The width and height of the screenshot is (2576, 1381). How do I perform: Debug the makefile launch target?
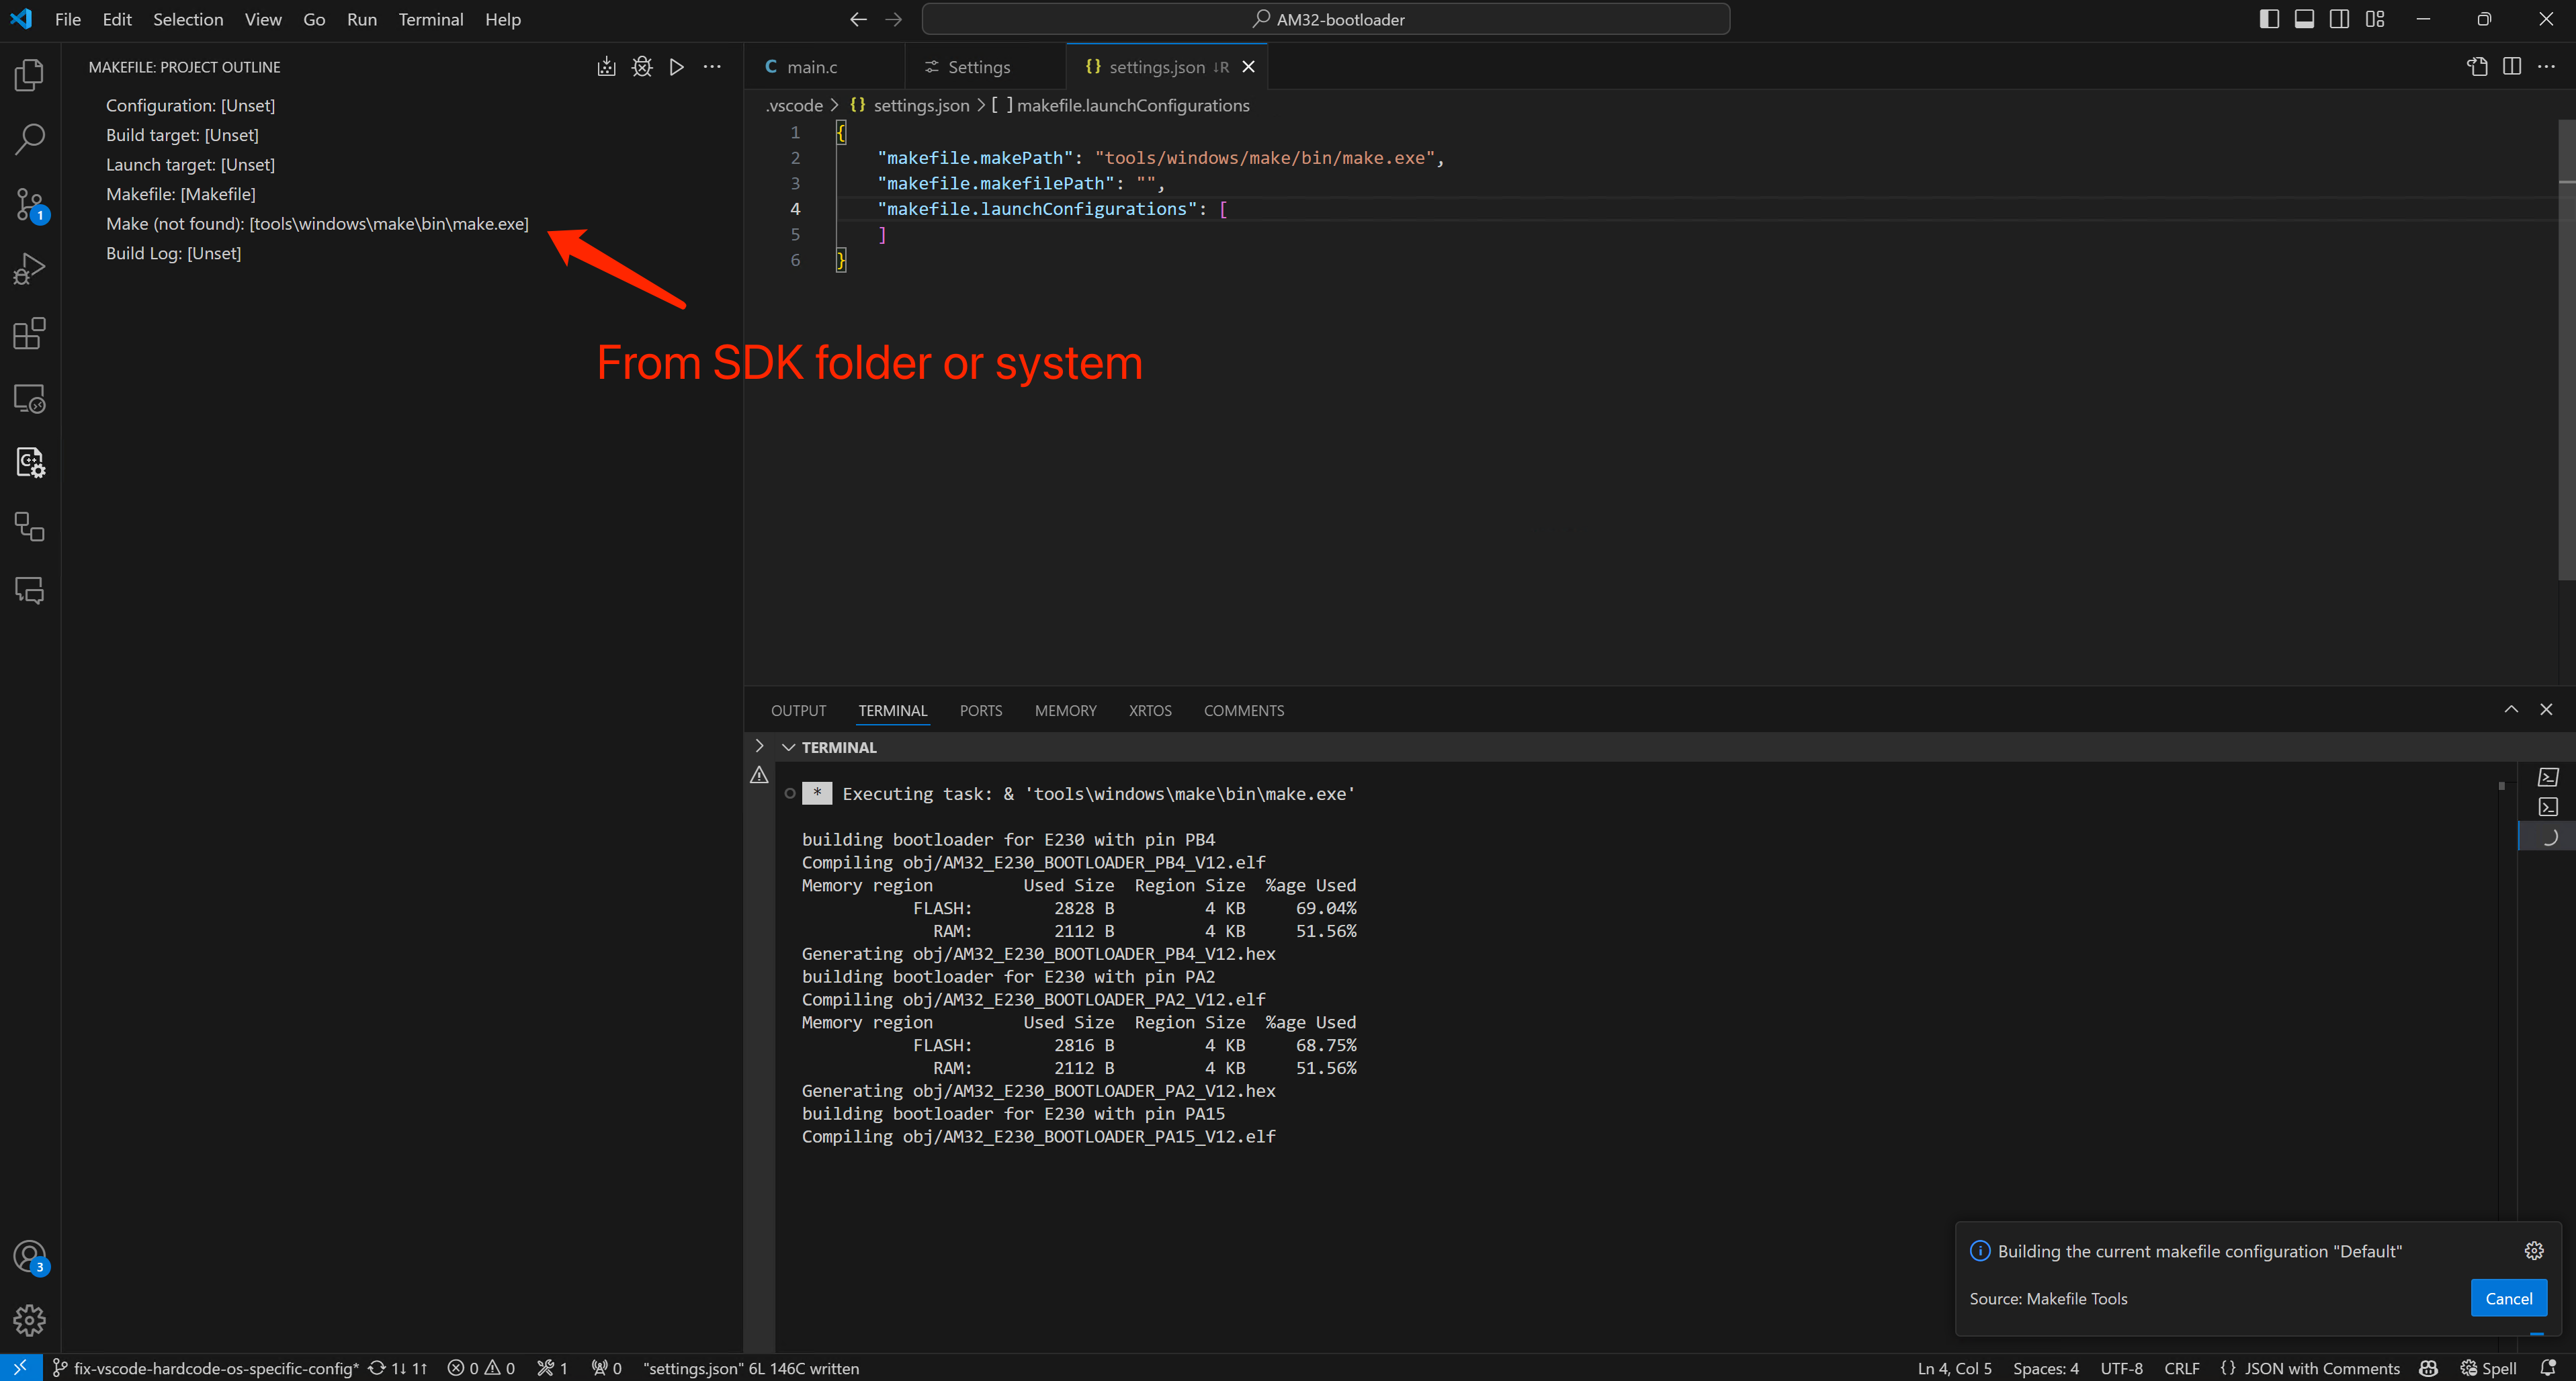point(642,67)
